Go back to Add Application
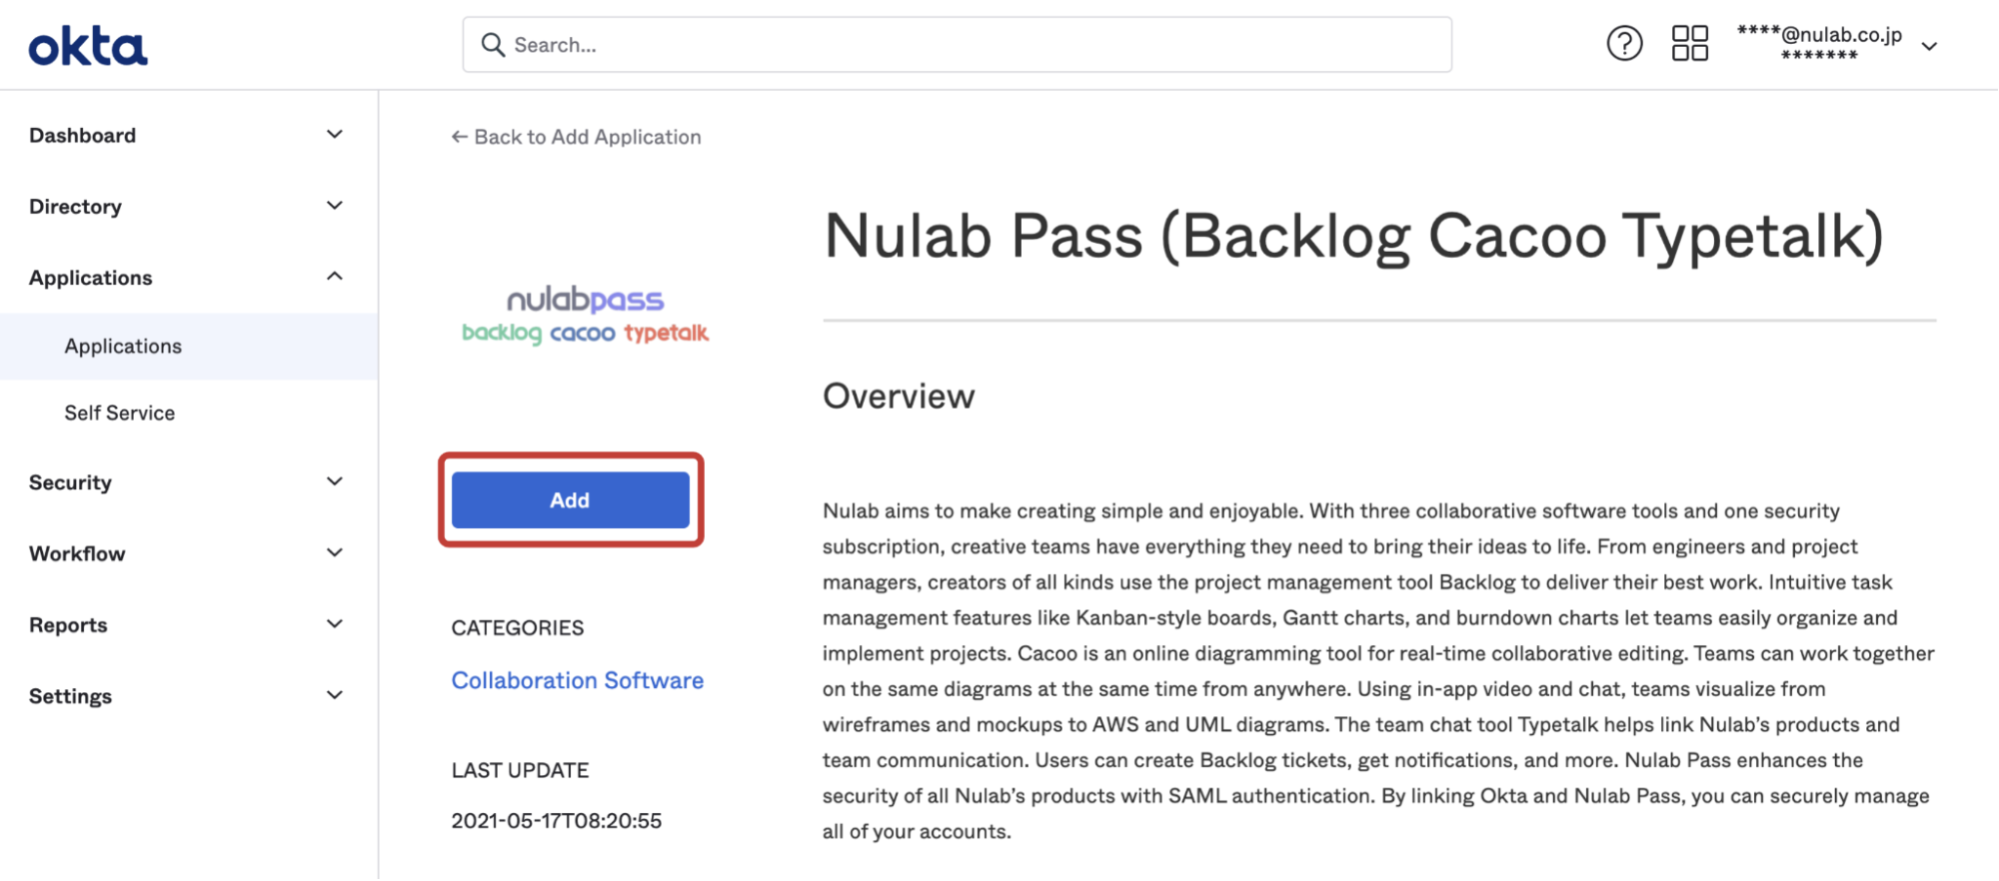Image resolution: width=1999 pixels, height=881 pixels. point(576,137)
